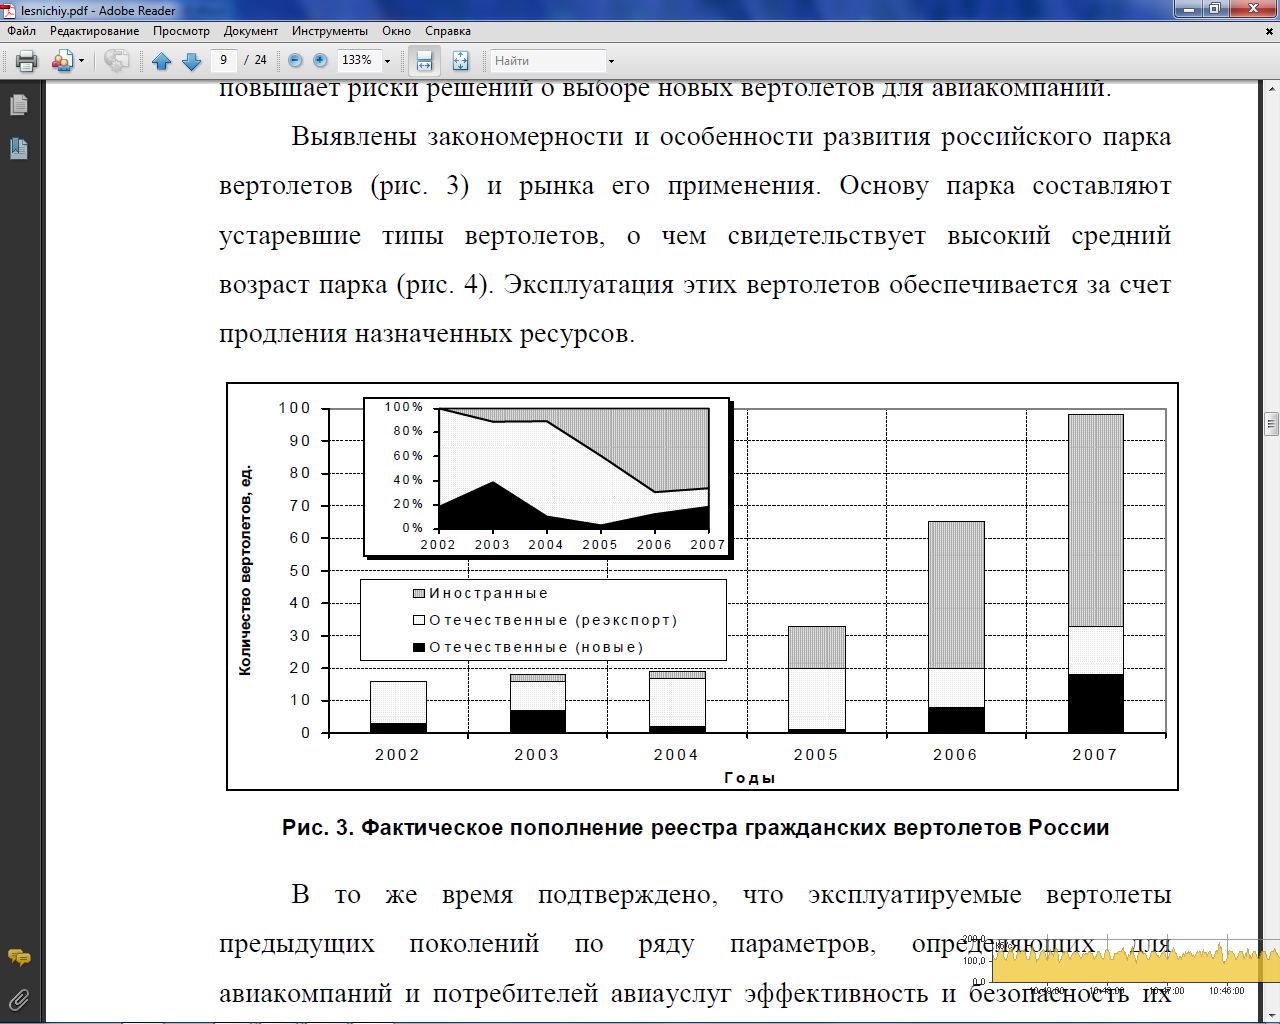Click the axis title Годы
Image resolution: width=1280 pixels, height=1024 pixels.
[x=750, y=778]
